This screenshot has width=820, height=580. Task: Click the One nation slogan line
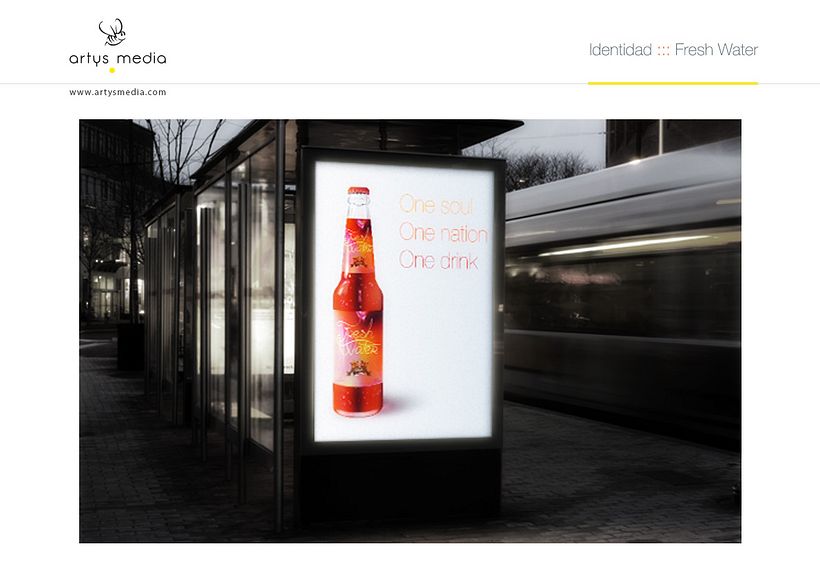443,233
